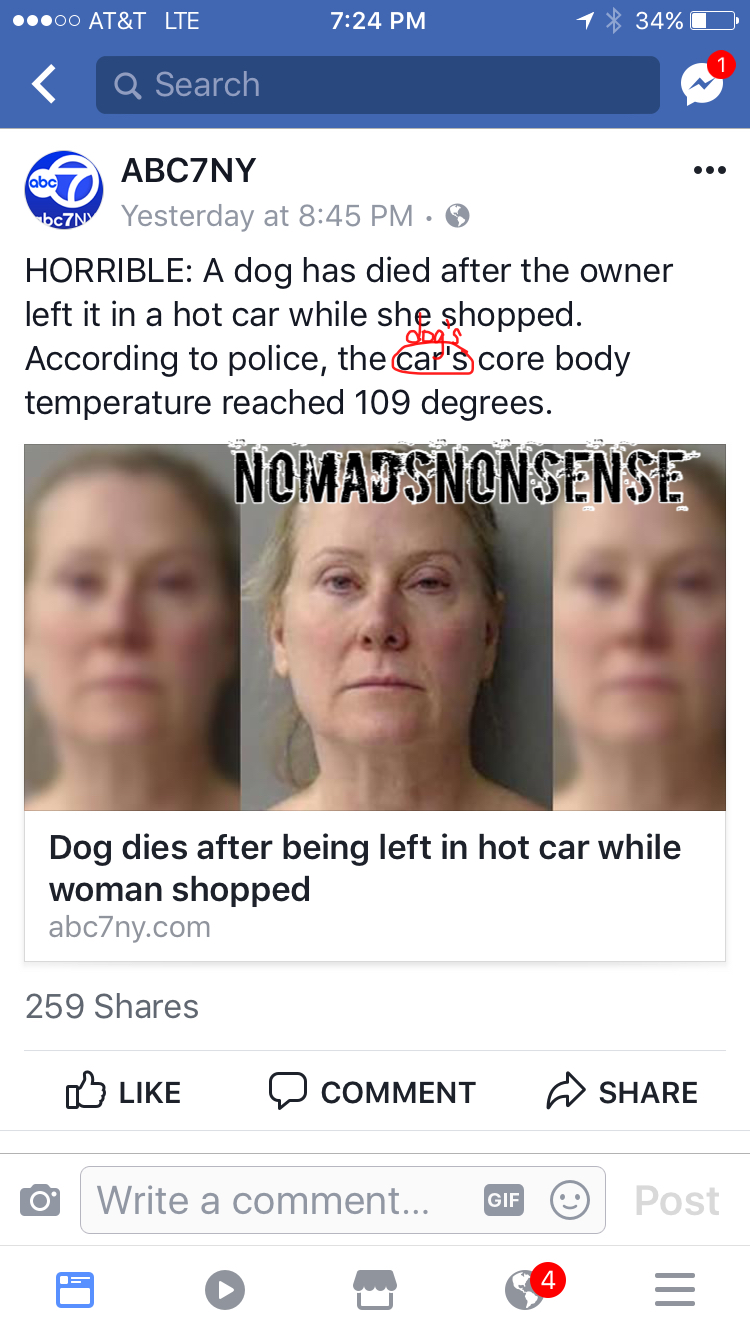Open the emoji smiley picker
Image resolution: width=750 pixels, height=1334 pixels.
pos(570,1200)
